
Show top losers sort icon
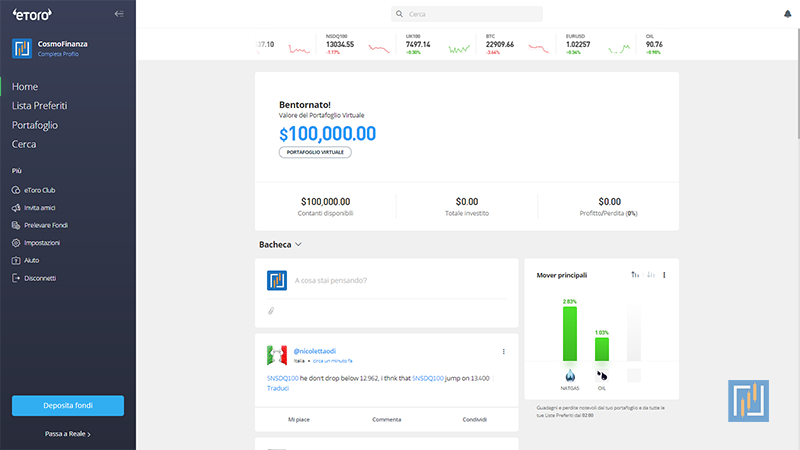click(651, 275)
